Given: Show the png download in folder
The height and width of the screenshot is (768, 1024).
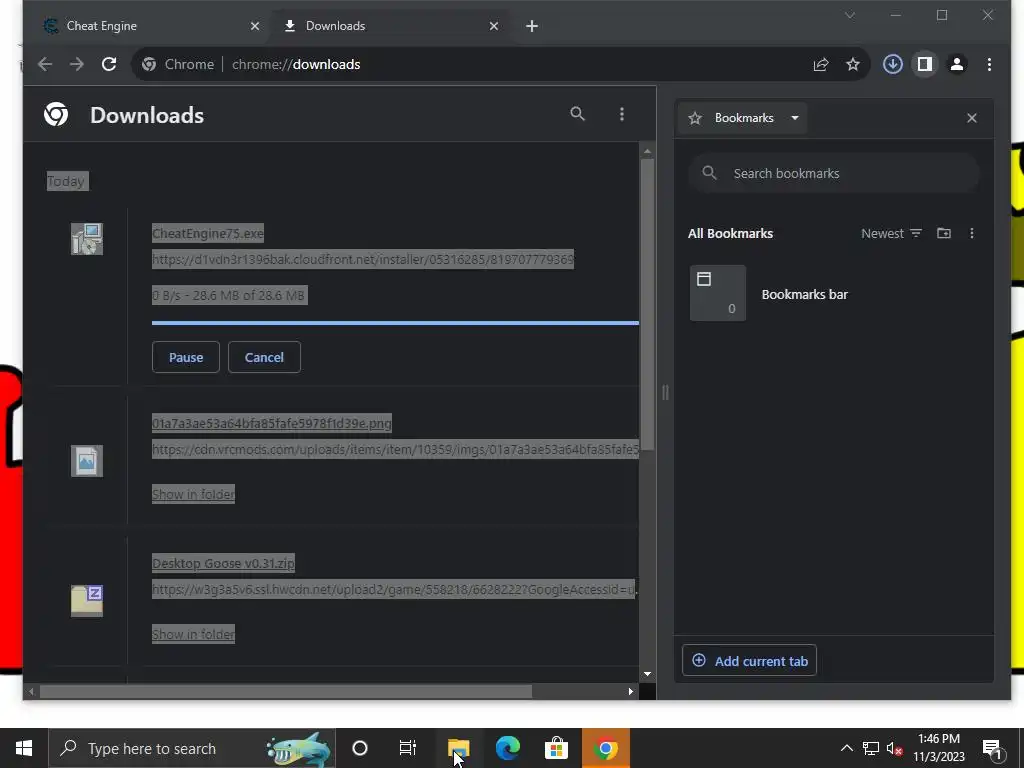Looking at the screenshot, I should click(x=193, y=494).
